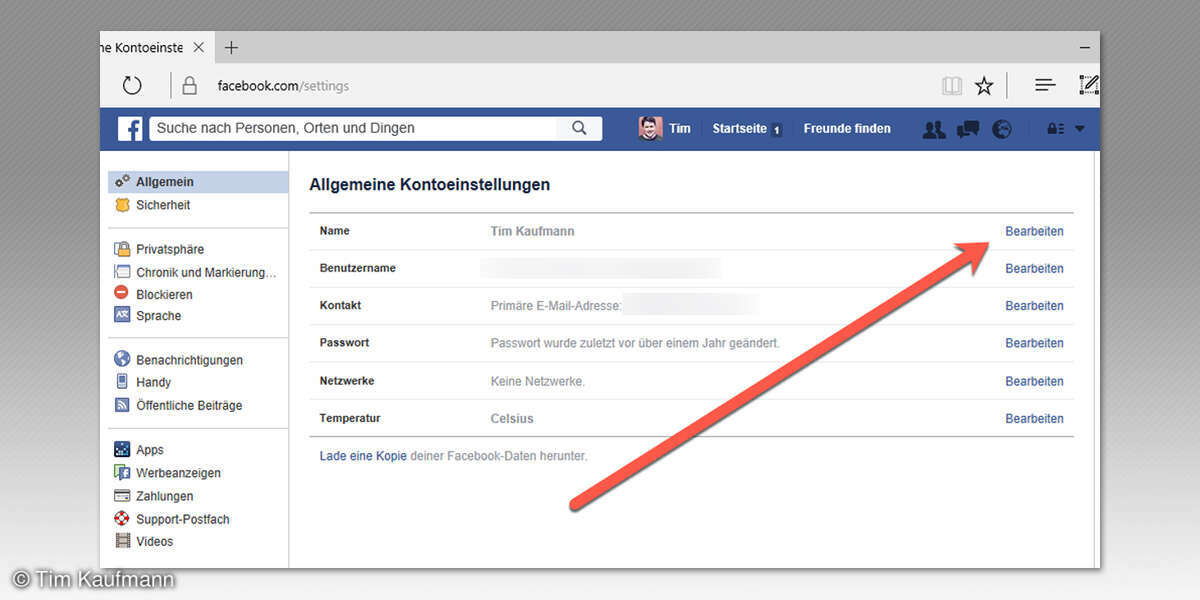Viewport: 1200px width, 600px height.
Task: Click the search magnifier button
Action: (x=579, y=128)
